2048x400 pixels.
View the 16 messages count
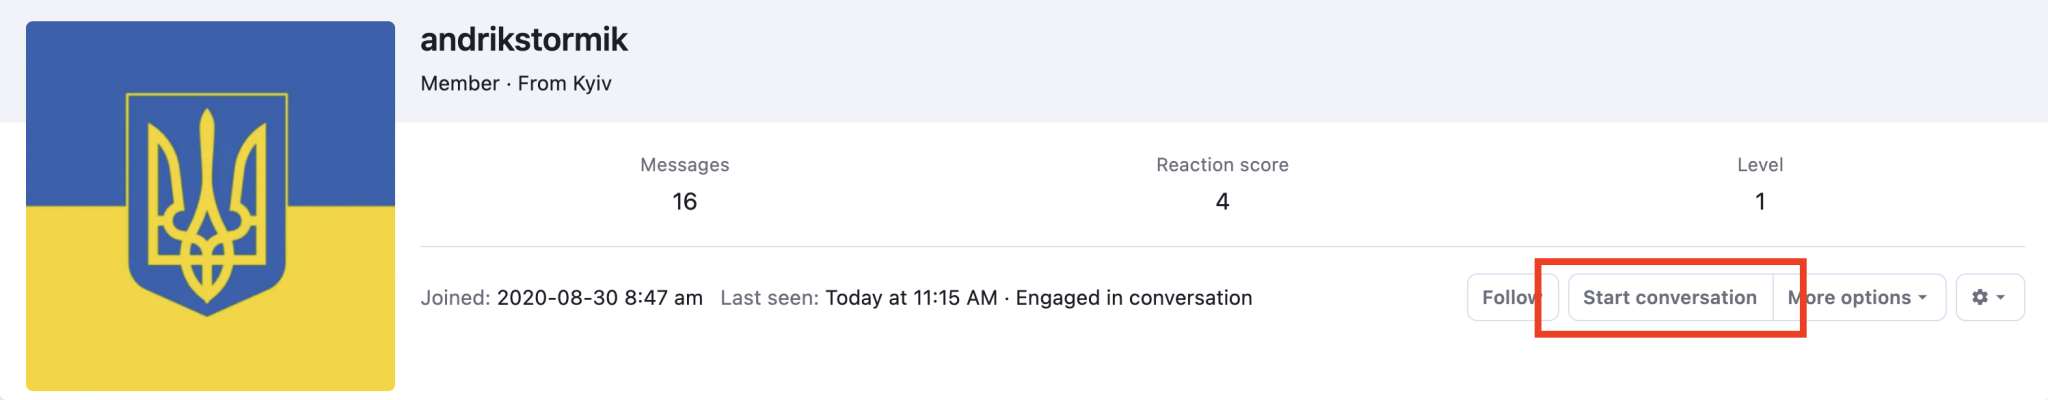pos(684,202)
